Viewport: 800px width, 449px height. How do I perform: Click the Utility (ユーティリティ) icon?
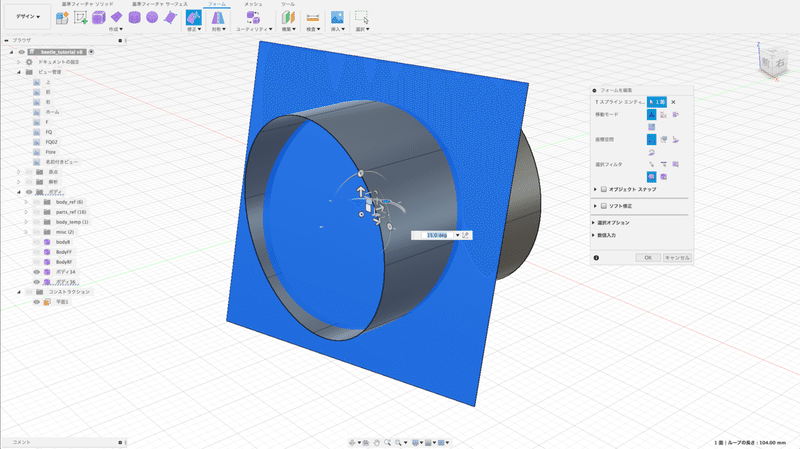(253, 17)
